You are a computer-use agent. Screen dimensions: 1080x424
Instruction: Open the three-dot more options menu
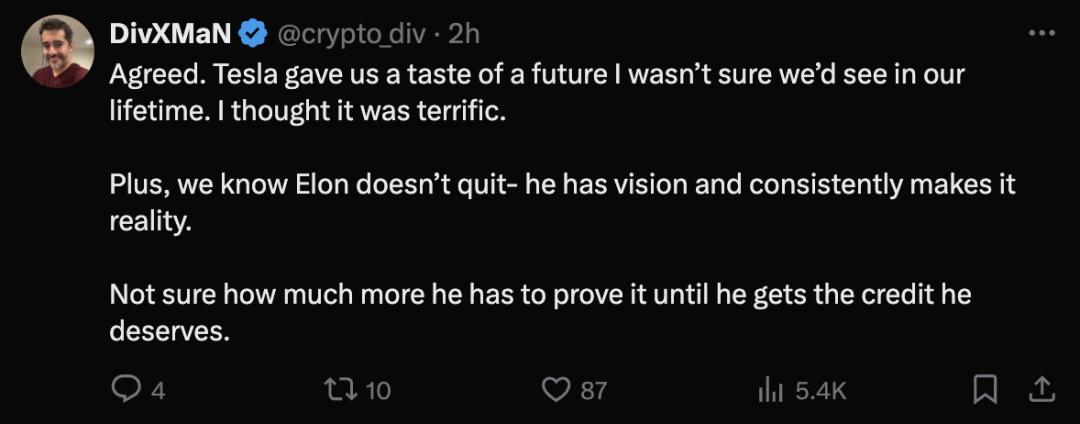tap(1041, 33)
